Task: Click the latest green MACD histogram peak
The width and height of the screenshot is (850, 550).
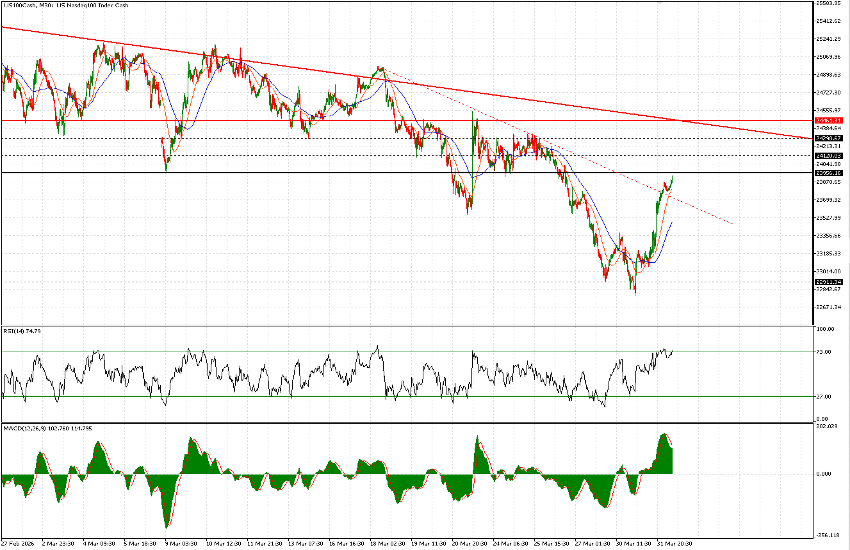Action: tap(662, 437)
